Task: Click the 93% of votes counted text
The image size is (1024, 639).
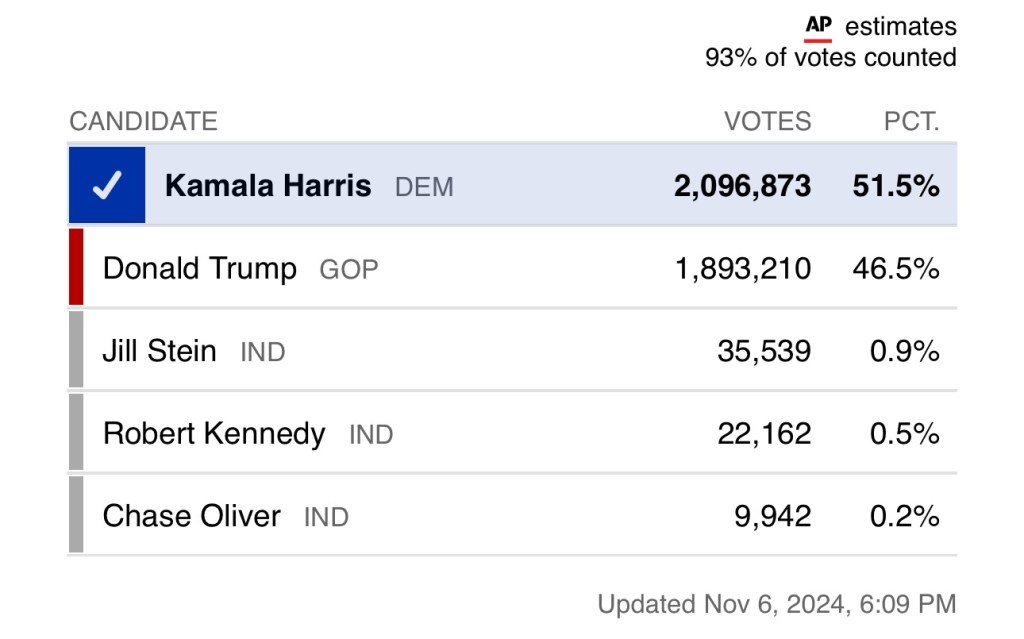Action: tap(830, 58)
